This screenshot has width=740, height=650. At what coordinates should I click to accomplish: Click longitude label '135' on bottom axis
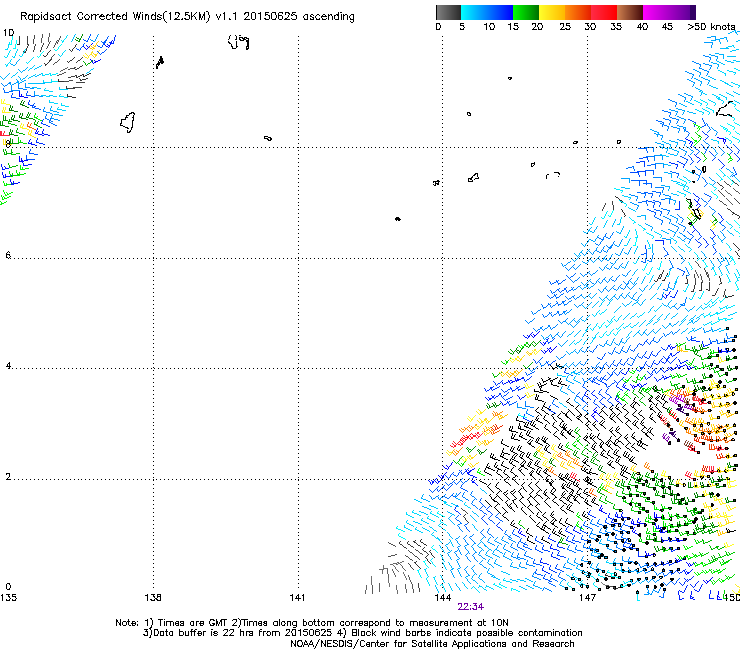point(8,598)
